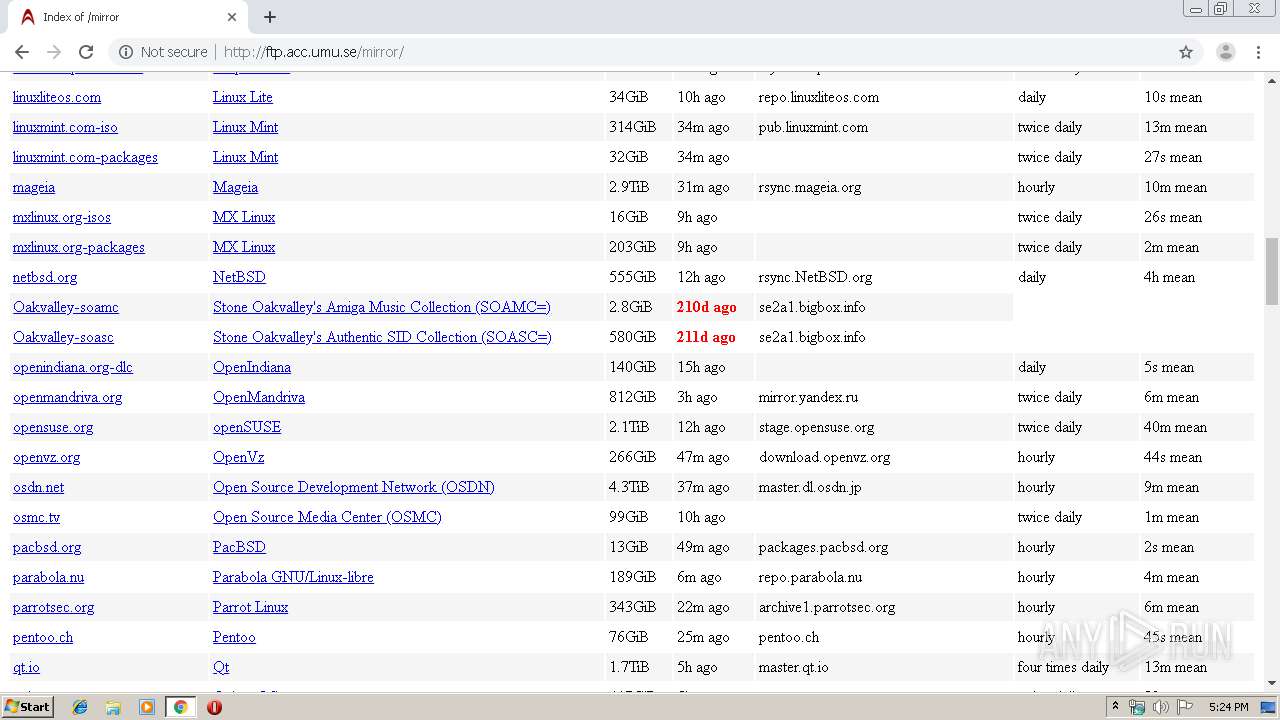
Task: Select the Index of /mirror tab
Action: [x=127, y=17]
